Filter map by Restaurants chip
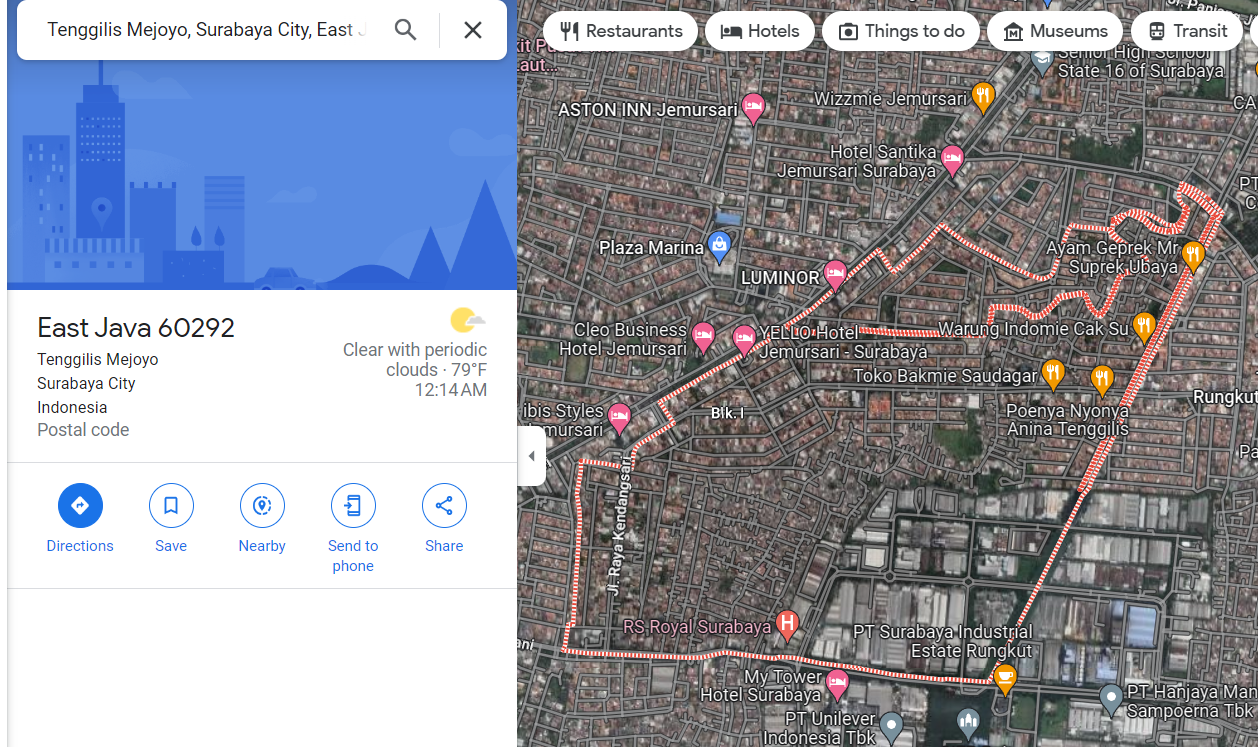The image size is (1258, 747). click(620, 31)
